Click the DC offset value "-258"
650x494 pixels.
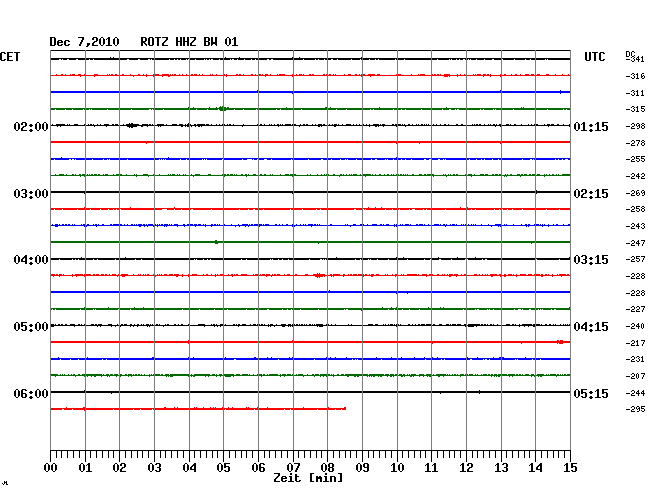(x=635, y=209)
